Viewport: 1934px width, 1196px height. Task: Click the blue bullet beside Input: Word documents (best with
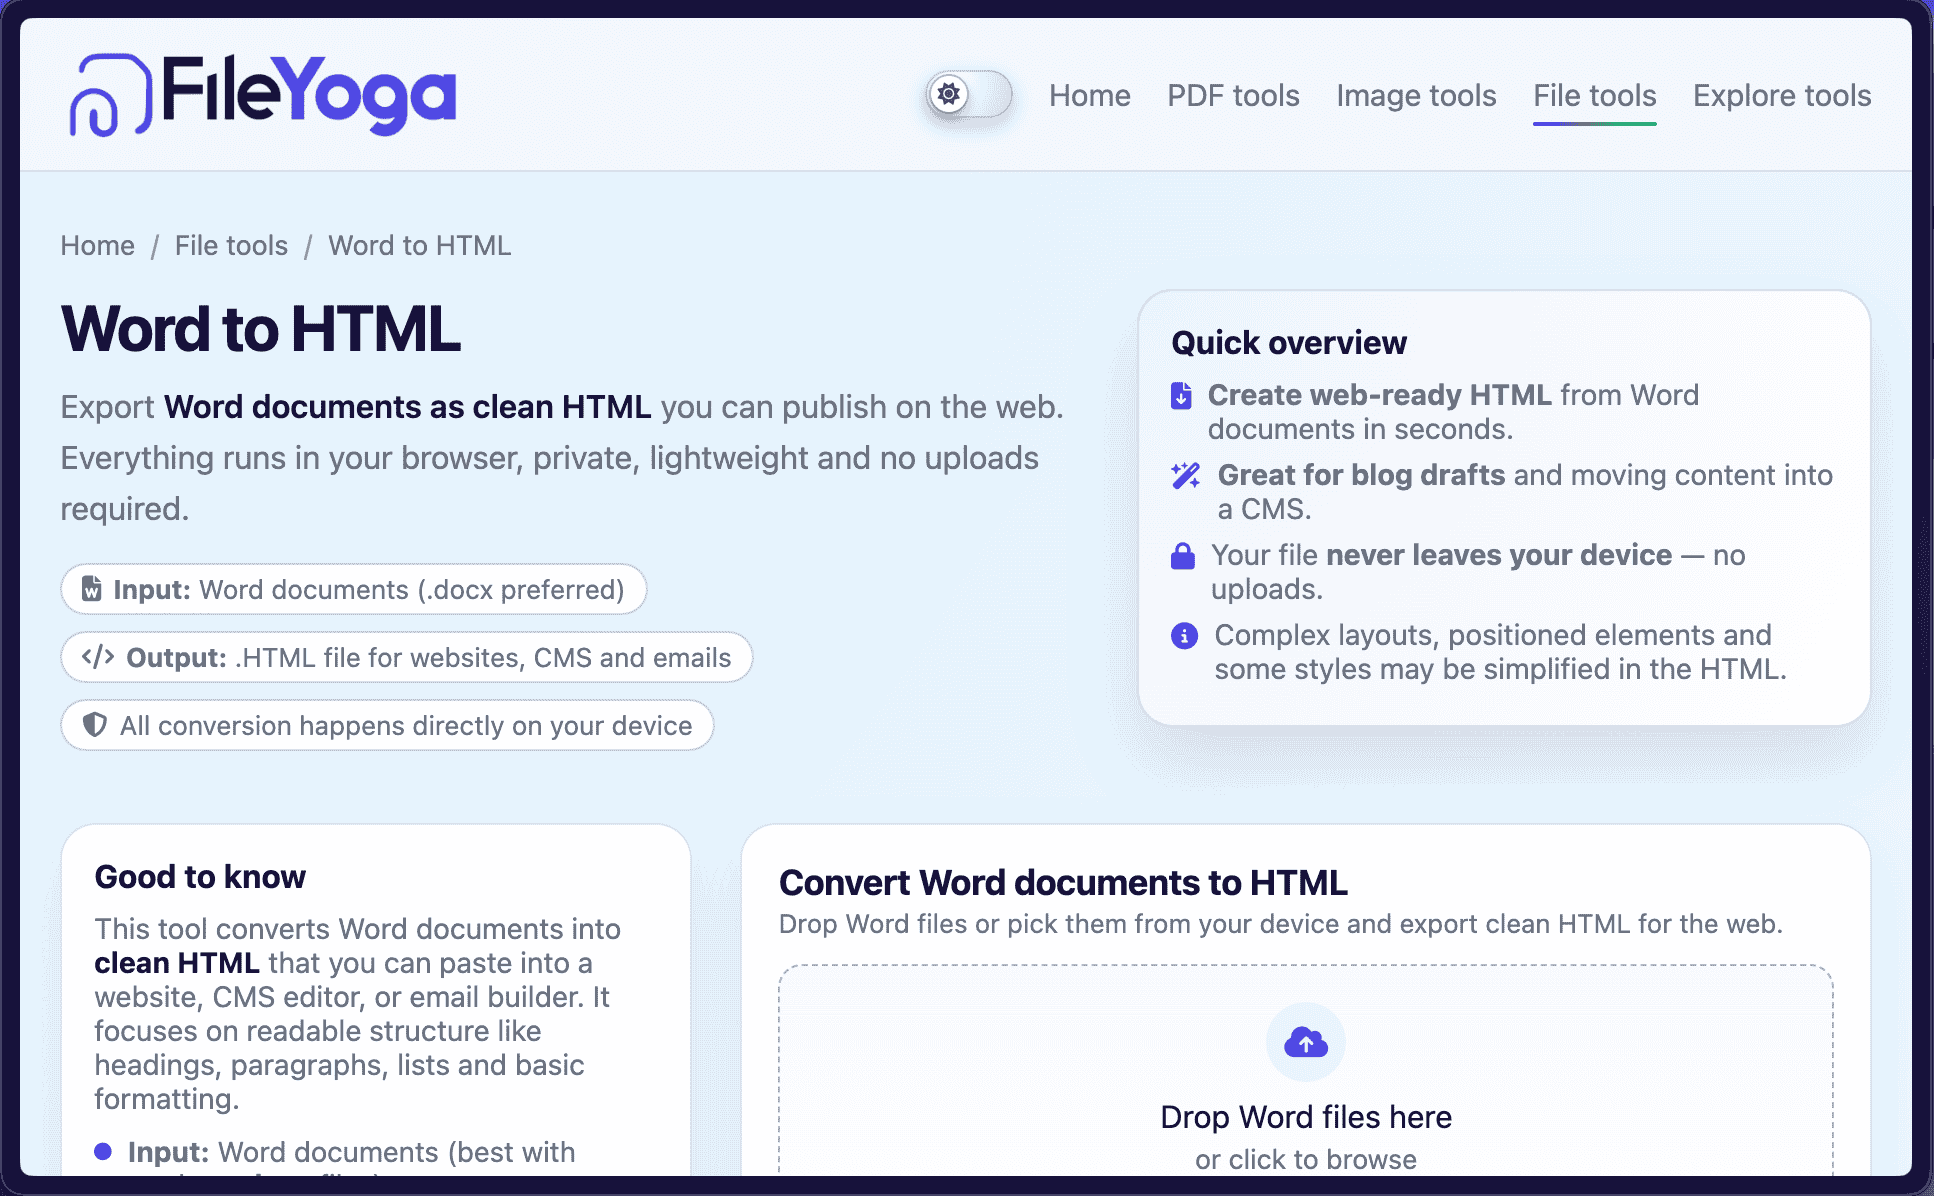click(x=103, y=1152)
